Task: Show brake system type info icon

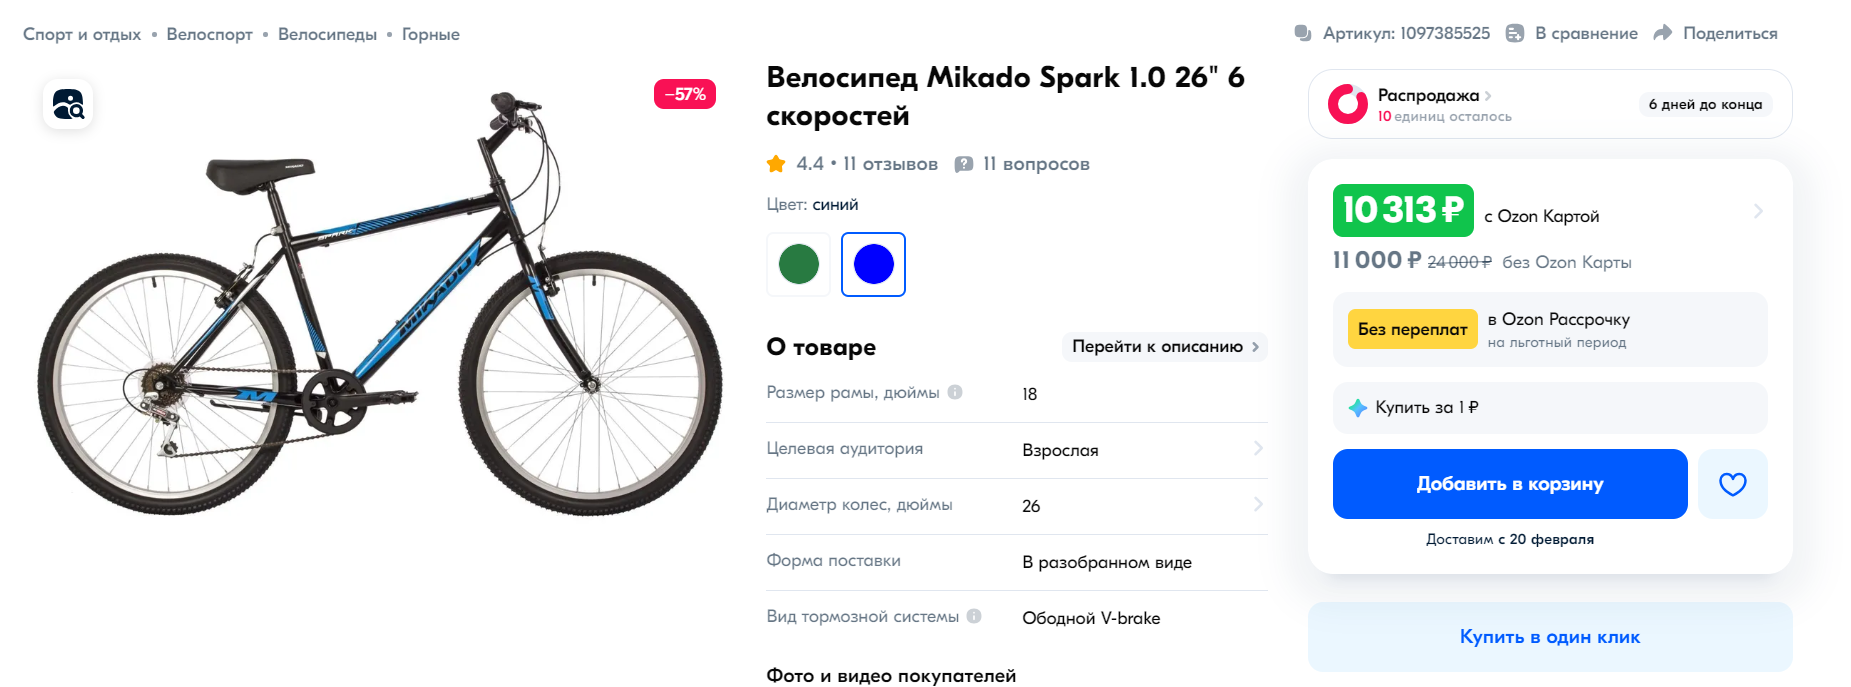Action: click(974, 616)
